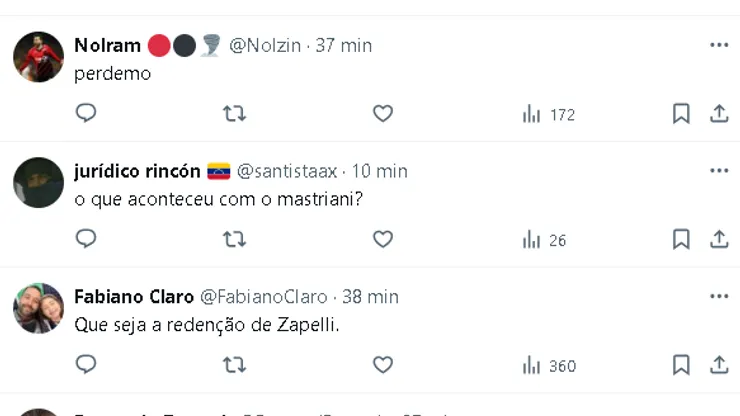This screenshot has width=740, height=416.
Task: Share Nolram's "perdemo" tweet
Action: click(x=719, y=114)
